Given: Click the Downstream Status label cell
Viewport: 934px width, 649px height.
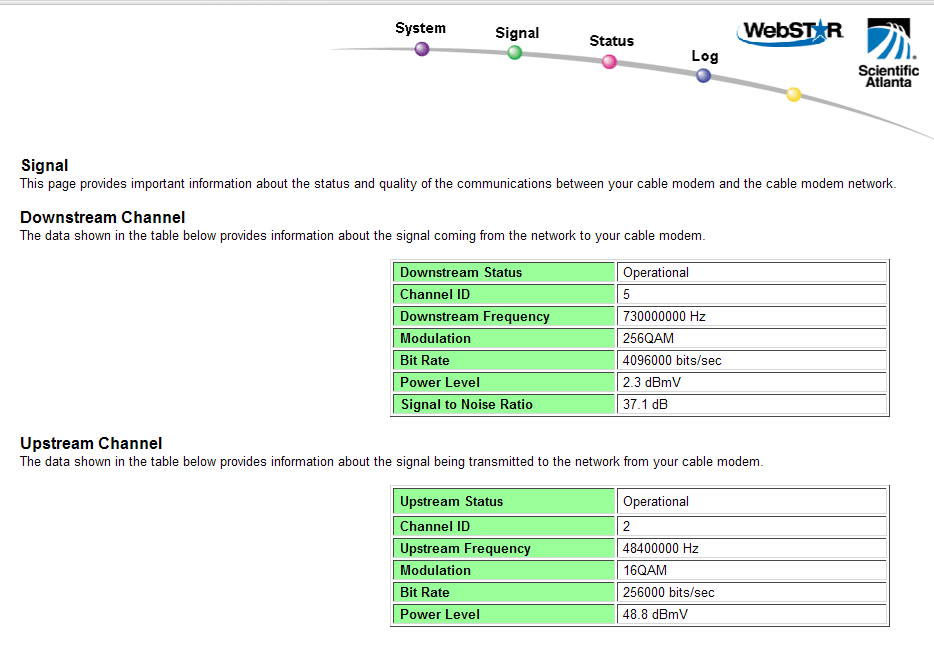Looking at the screenshot, I should (504, 272).
